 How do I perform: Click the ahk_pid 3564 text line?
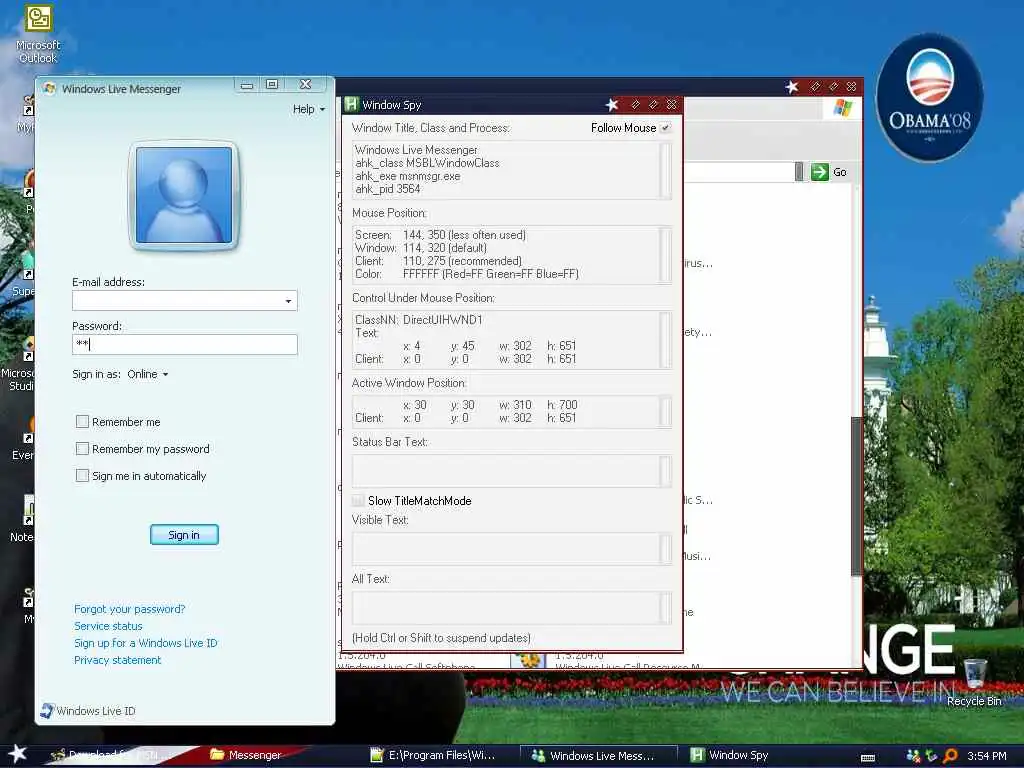click(x=388, y=189)
